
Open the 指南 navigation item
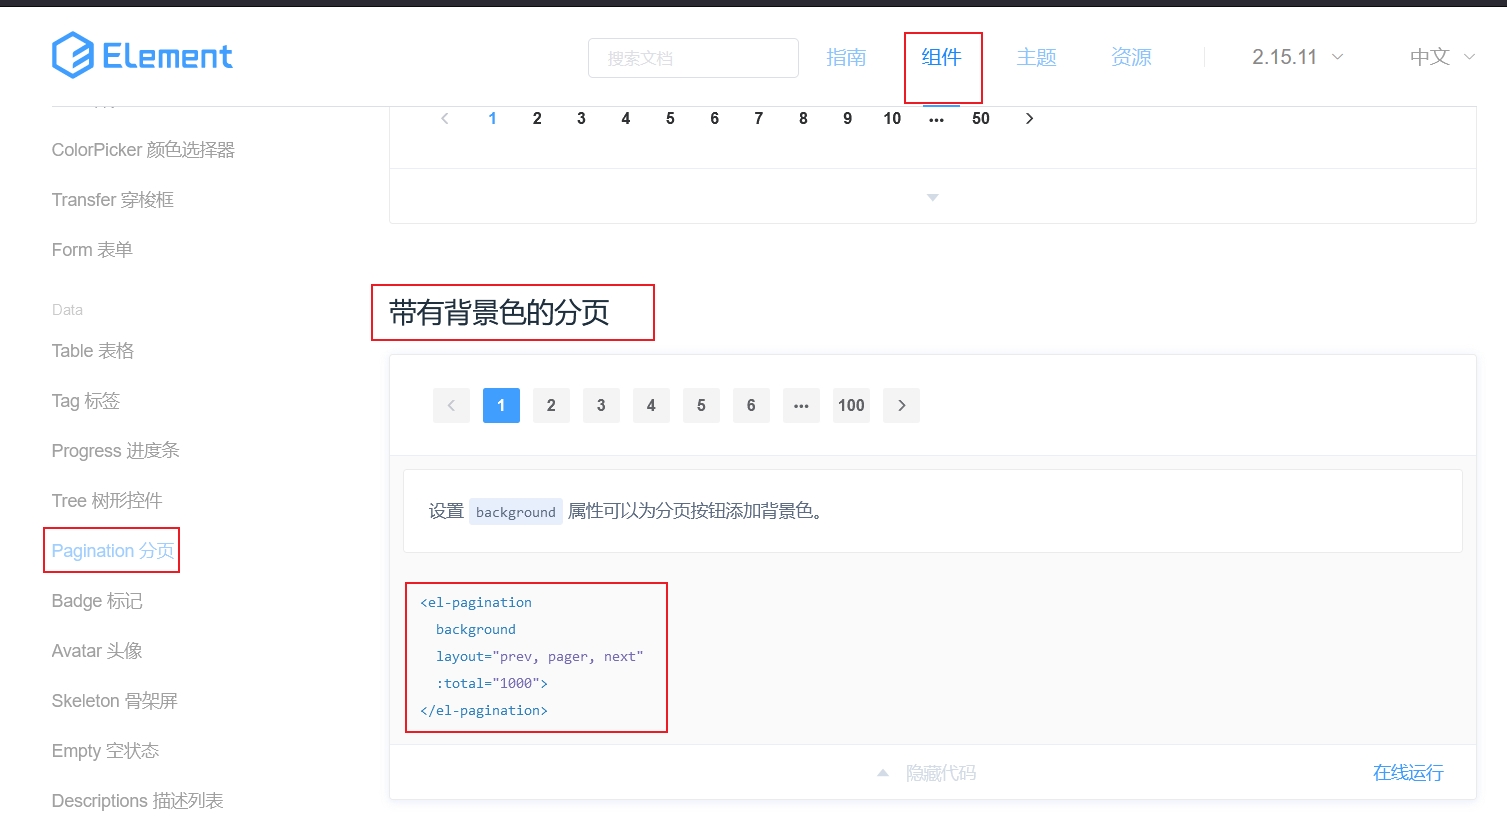[x=846, y=58]
